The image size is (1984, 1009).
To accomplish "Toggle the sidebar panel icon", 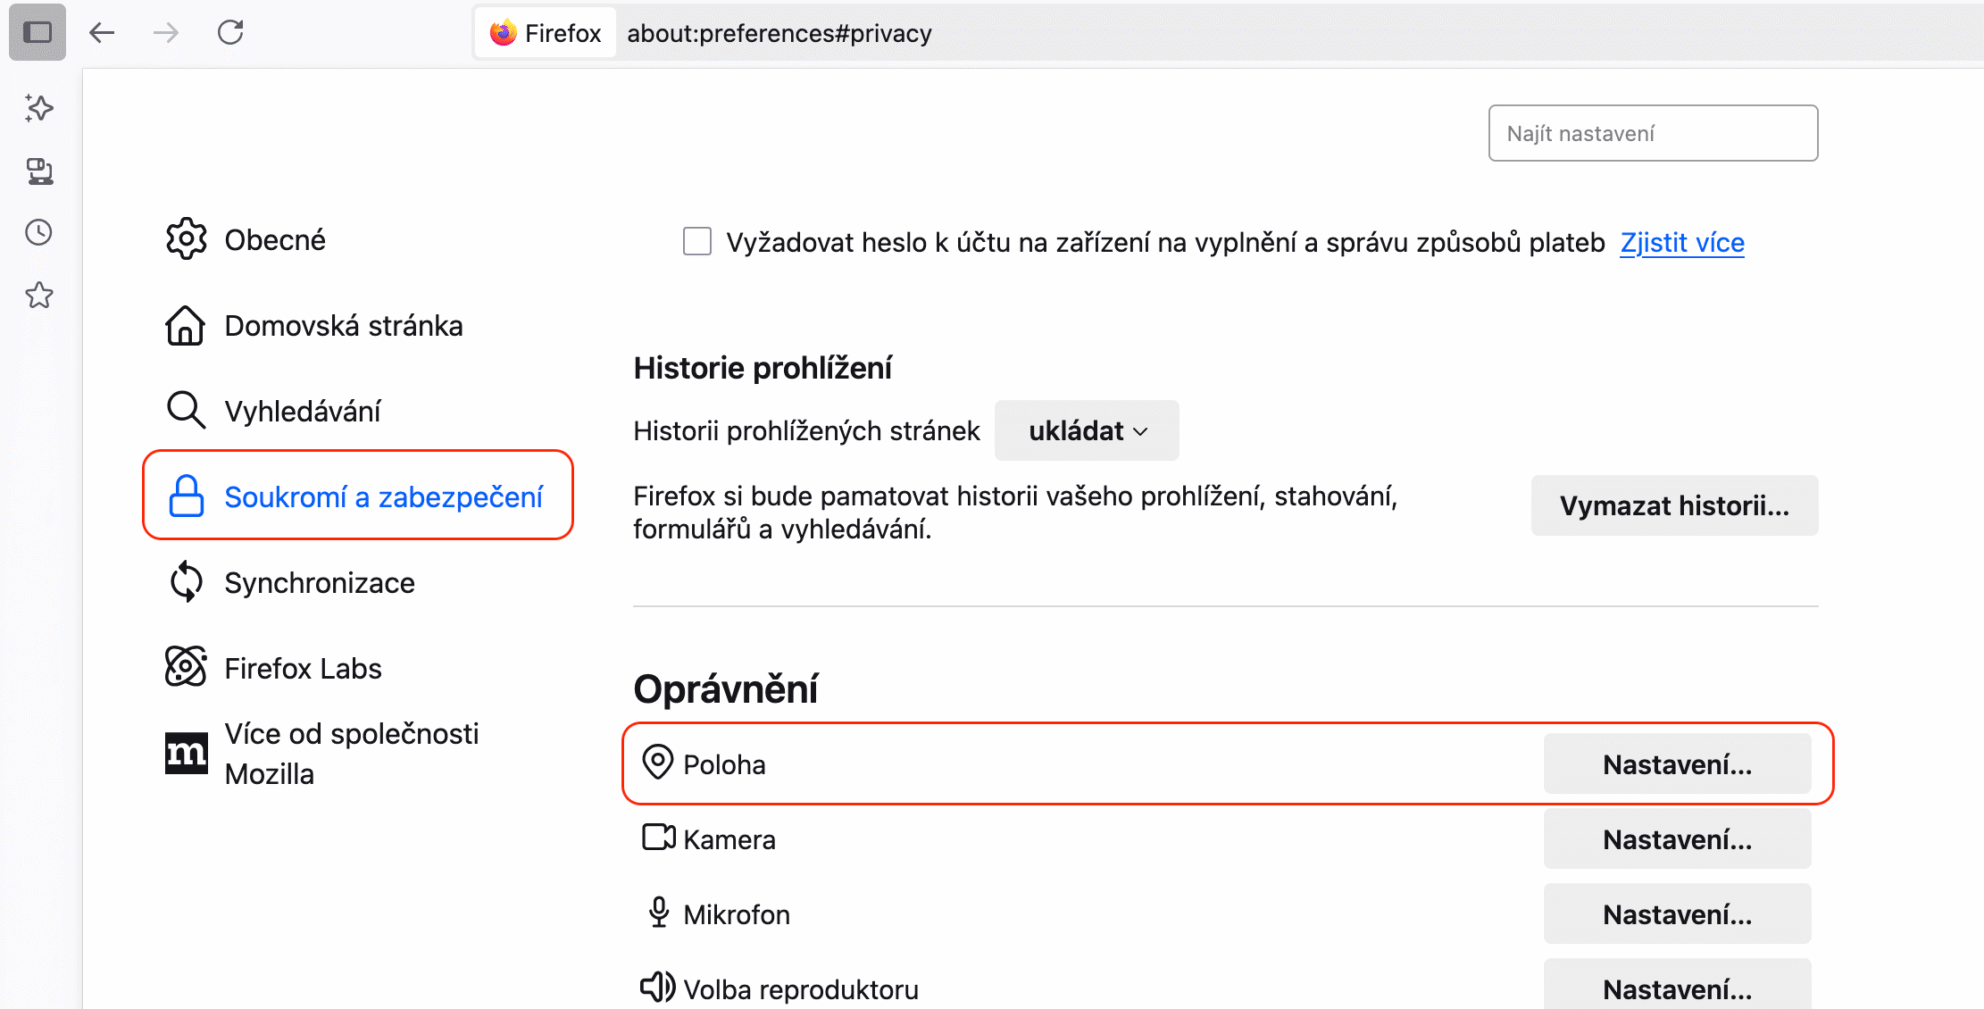I will tap(37, 32).
